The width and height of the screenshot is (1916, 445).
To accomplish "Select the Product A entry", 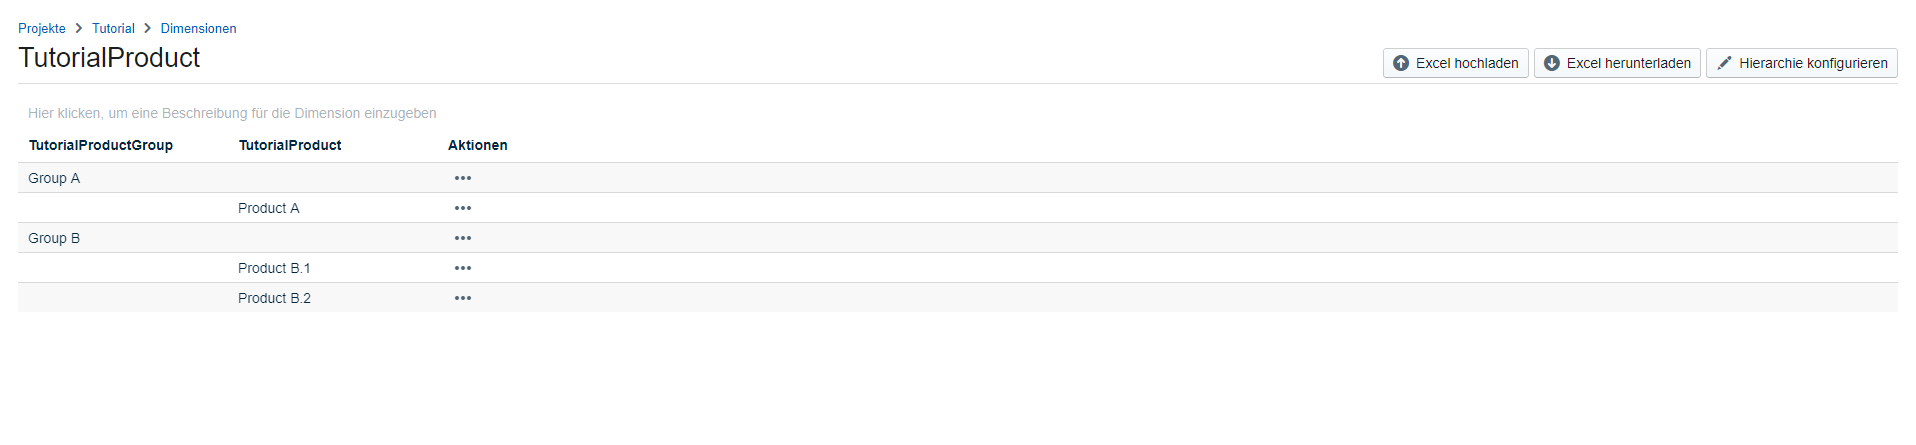I will coord(268,208).
